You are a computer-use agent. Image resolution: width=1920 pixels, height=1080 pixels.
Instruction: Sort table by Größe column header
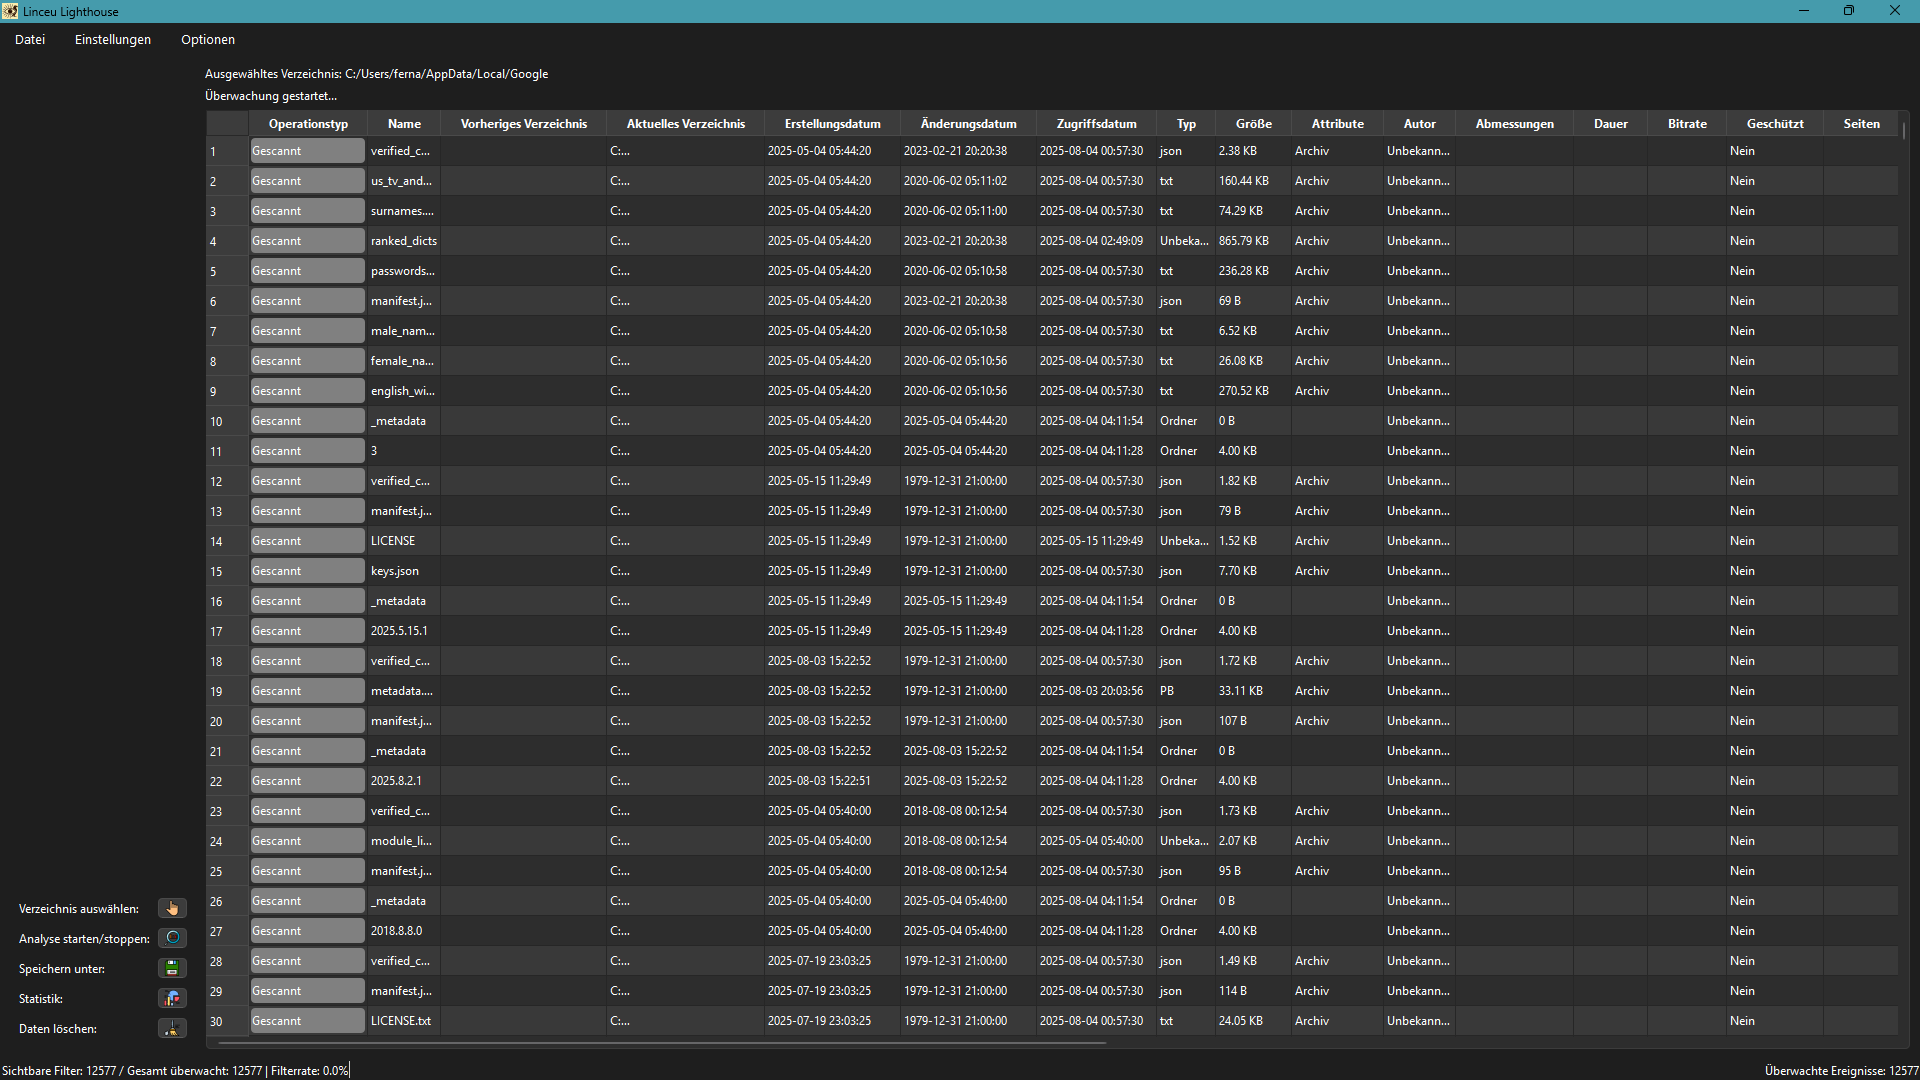pyautogui.click(x=1253, y=124)
